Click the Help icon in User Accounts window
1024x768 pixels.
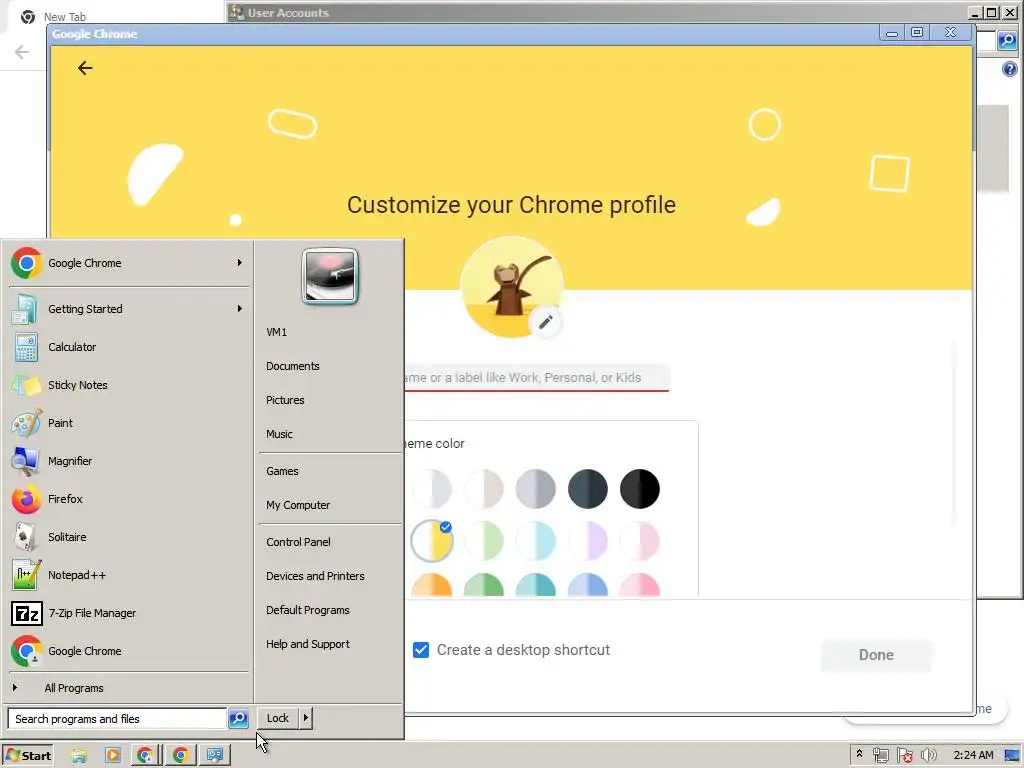pyautogui.click(x=1010, y=69)
